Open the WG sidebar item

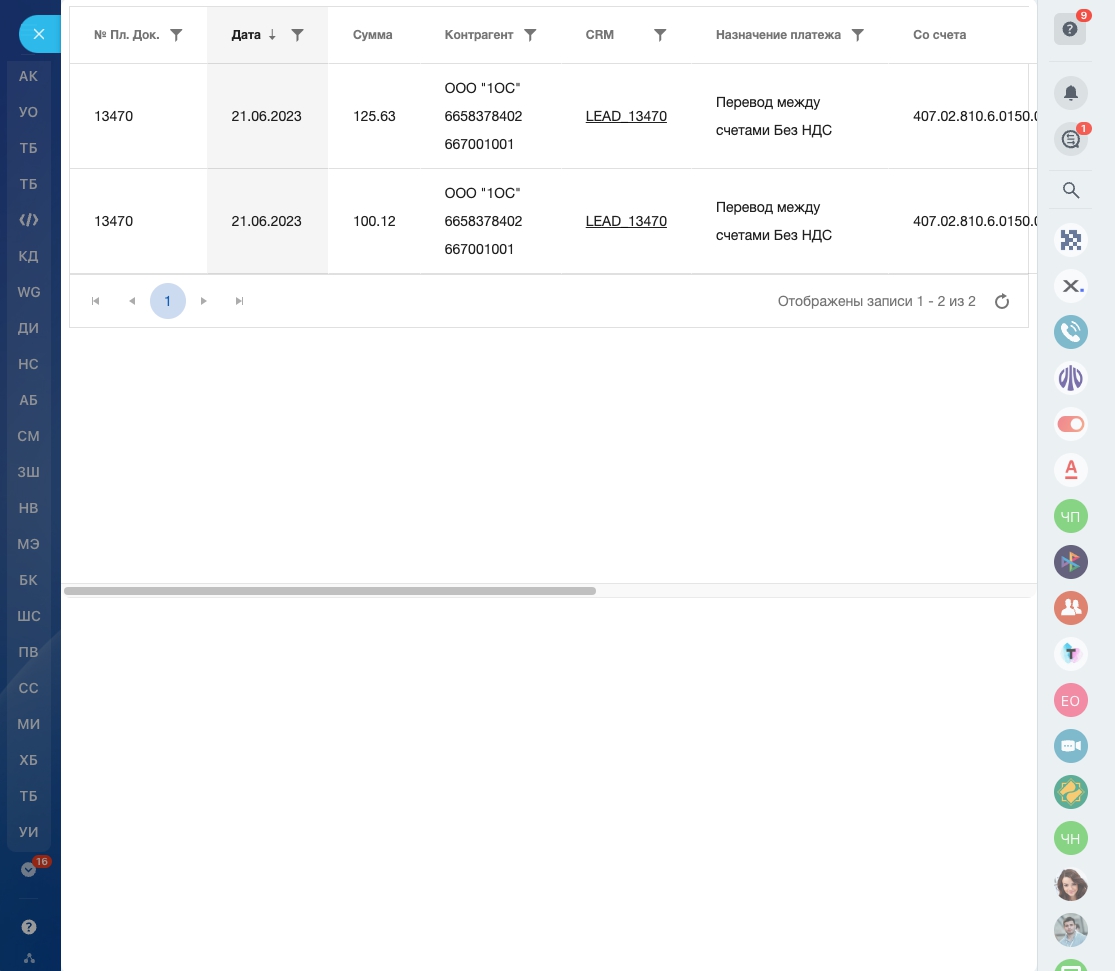28,292
